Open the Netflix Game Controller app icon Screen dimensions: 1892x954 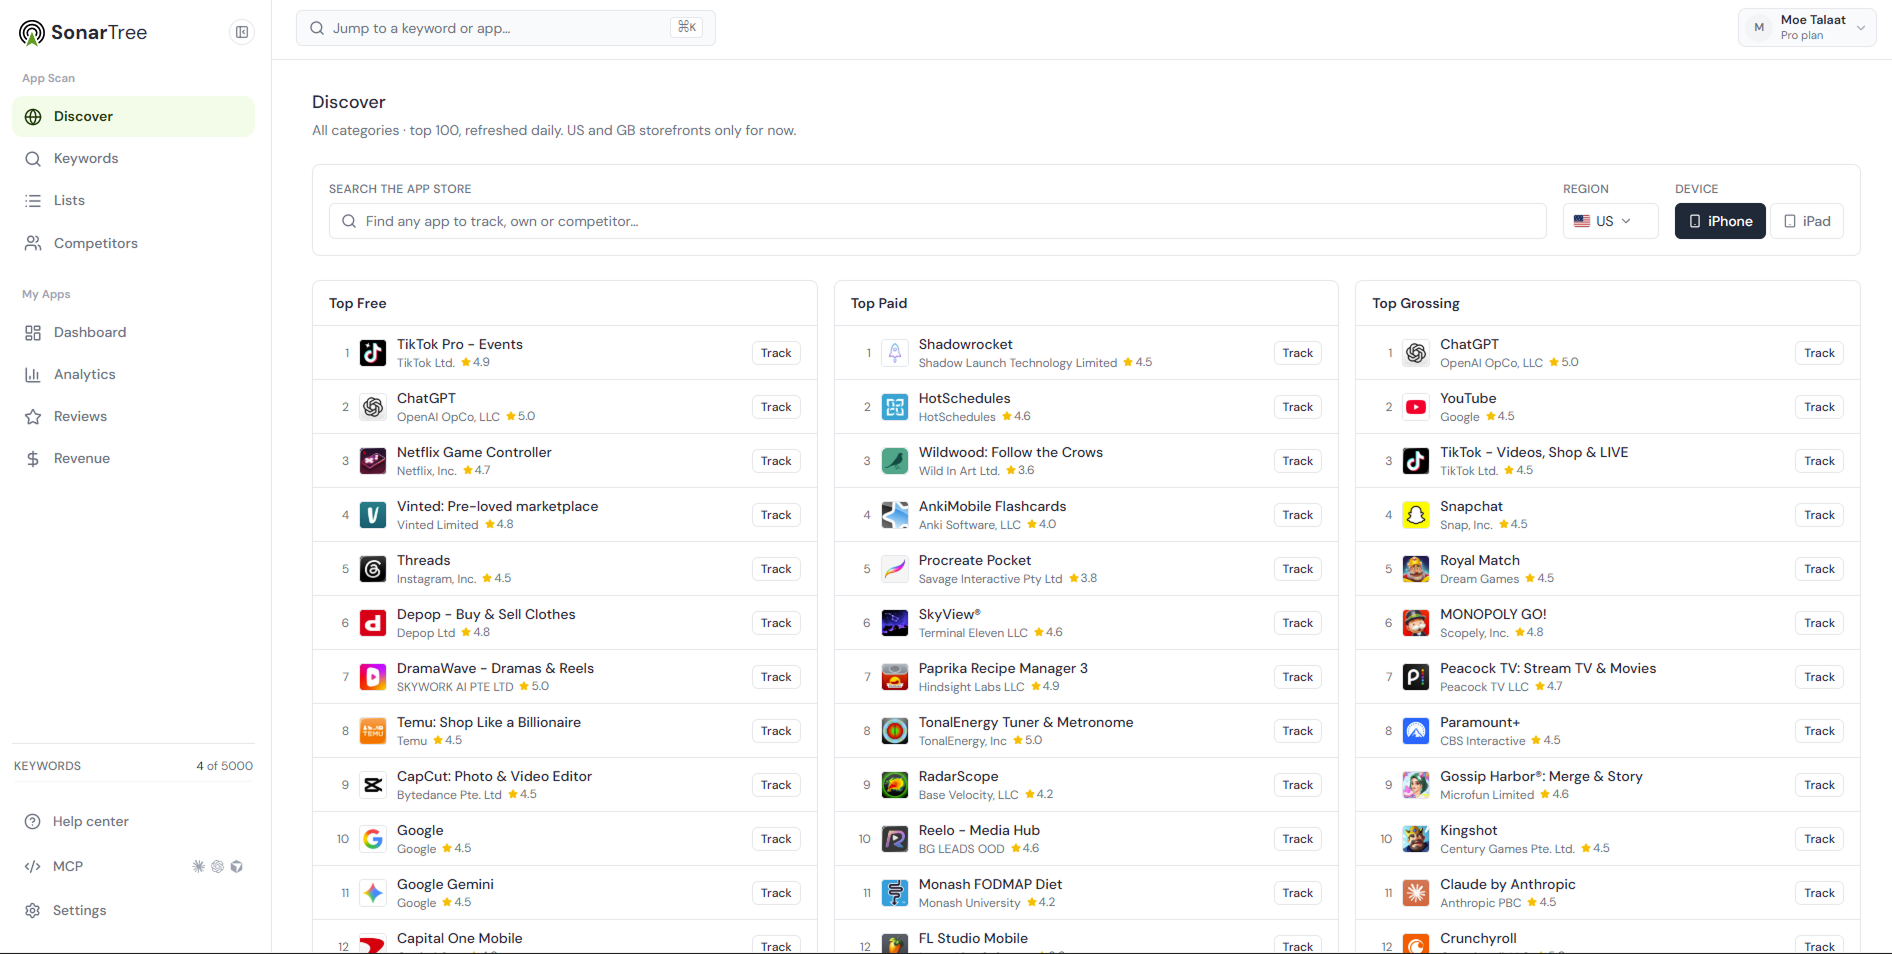(x=373, y=460)
